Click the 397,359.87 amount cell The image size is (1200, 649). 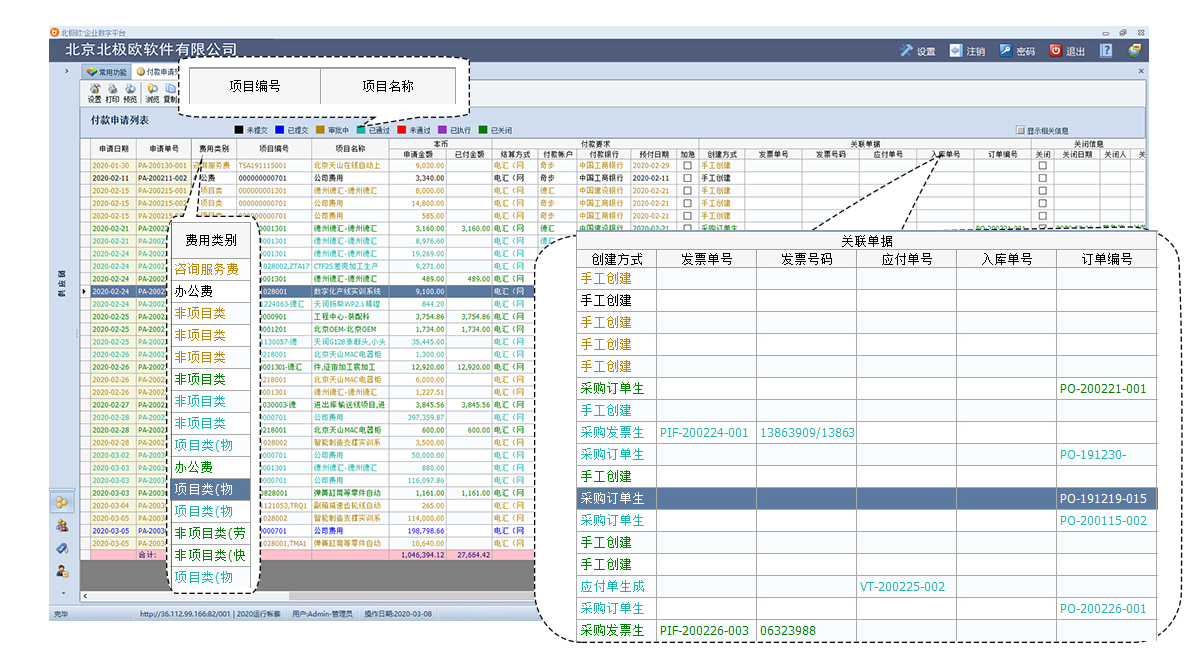pos(417,416)
